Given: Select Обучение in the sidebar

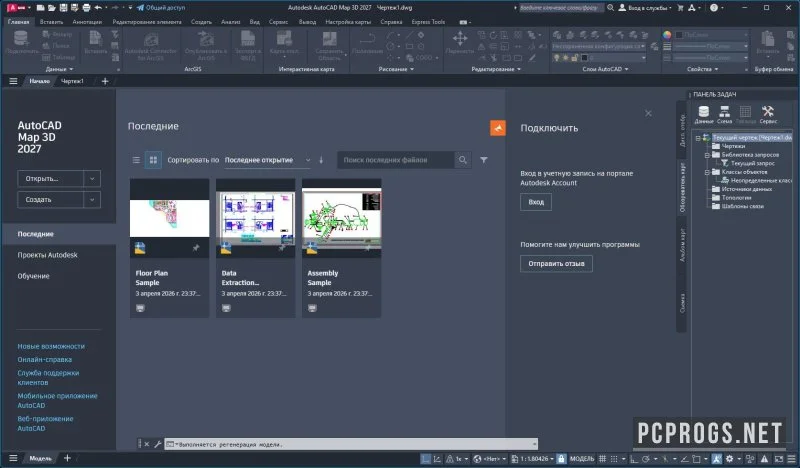Looking at the screenshot, I should coord(34,276).
